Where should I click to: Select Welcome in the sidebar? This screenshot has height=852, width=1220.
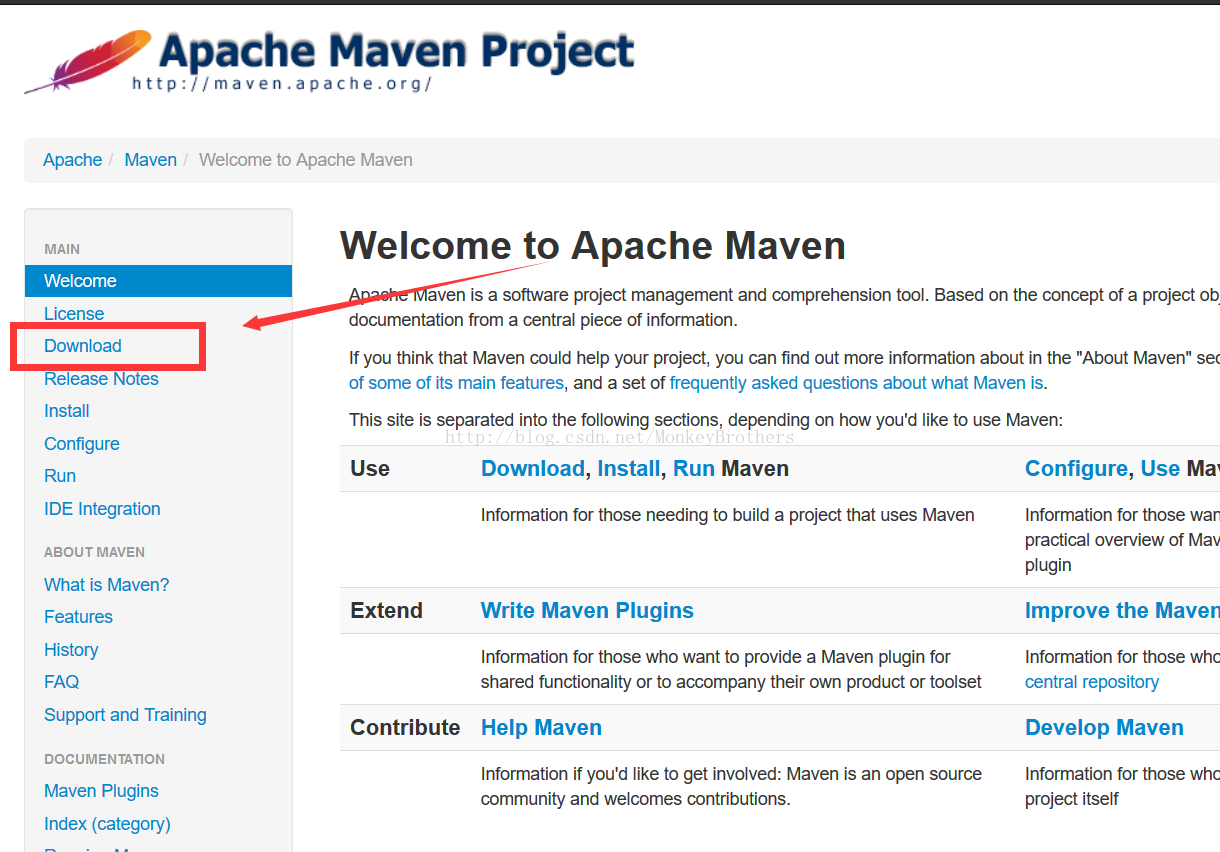click(x=158, y=281)
